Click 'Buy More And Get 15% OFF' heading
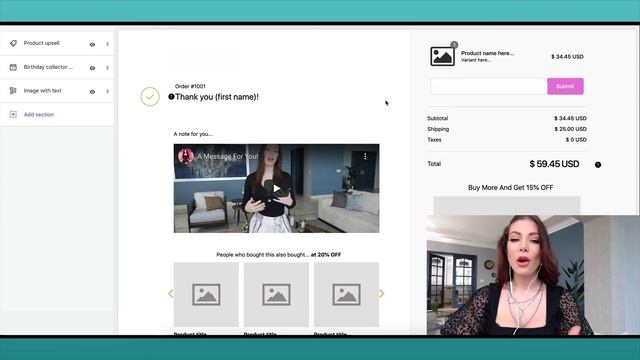This screenshot has width=640, height=360. click(511, 188)
